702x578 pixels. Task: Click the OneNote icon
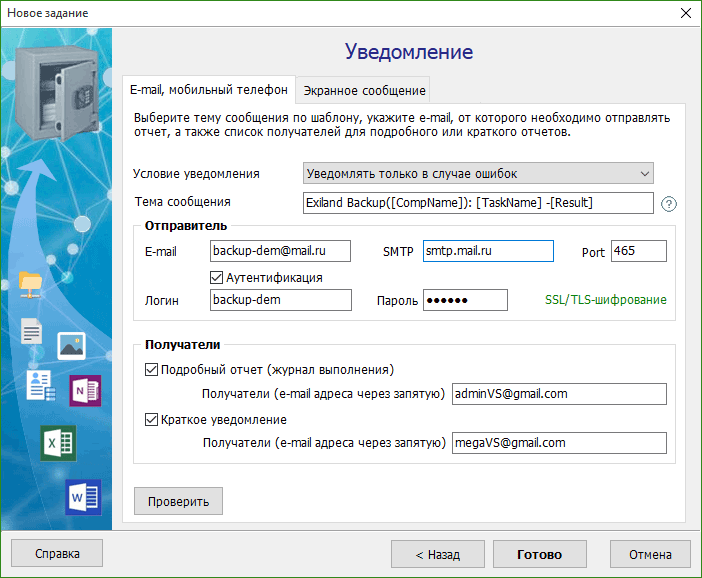click(84, 391)
